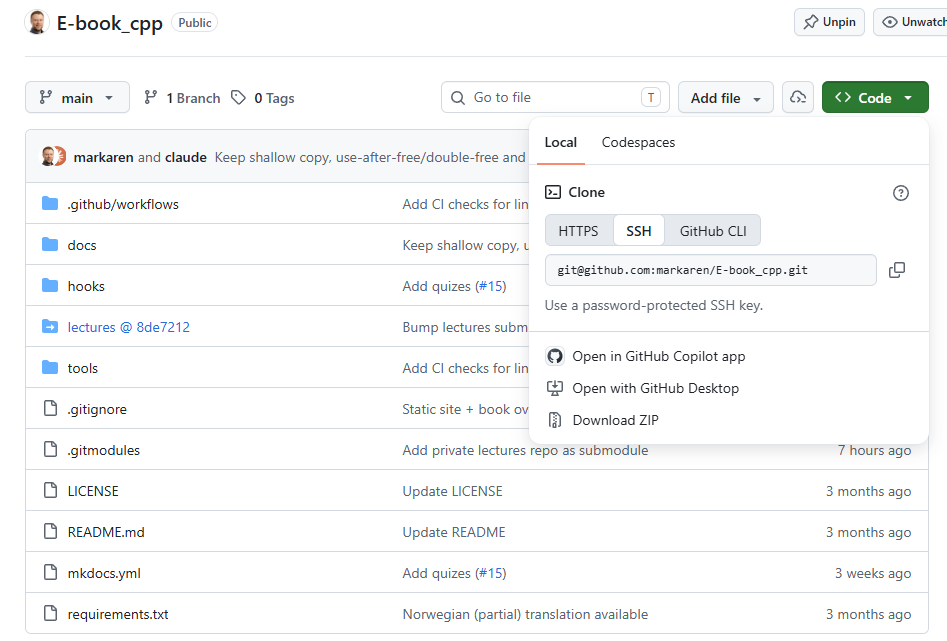Click the file icon beside .gitignore

click(51, 408)
